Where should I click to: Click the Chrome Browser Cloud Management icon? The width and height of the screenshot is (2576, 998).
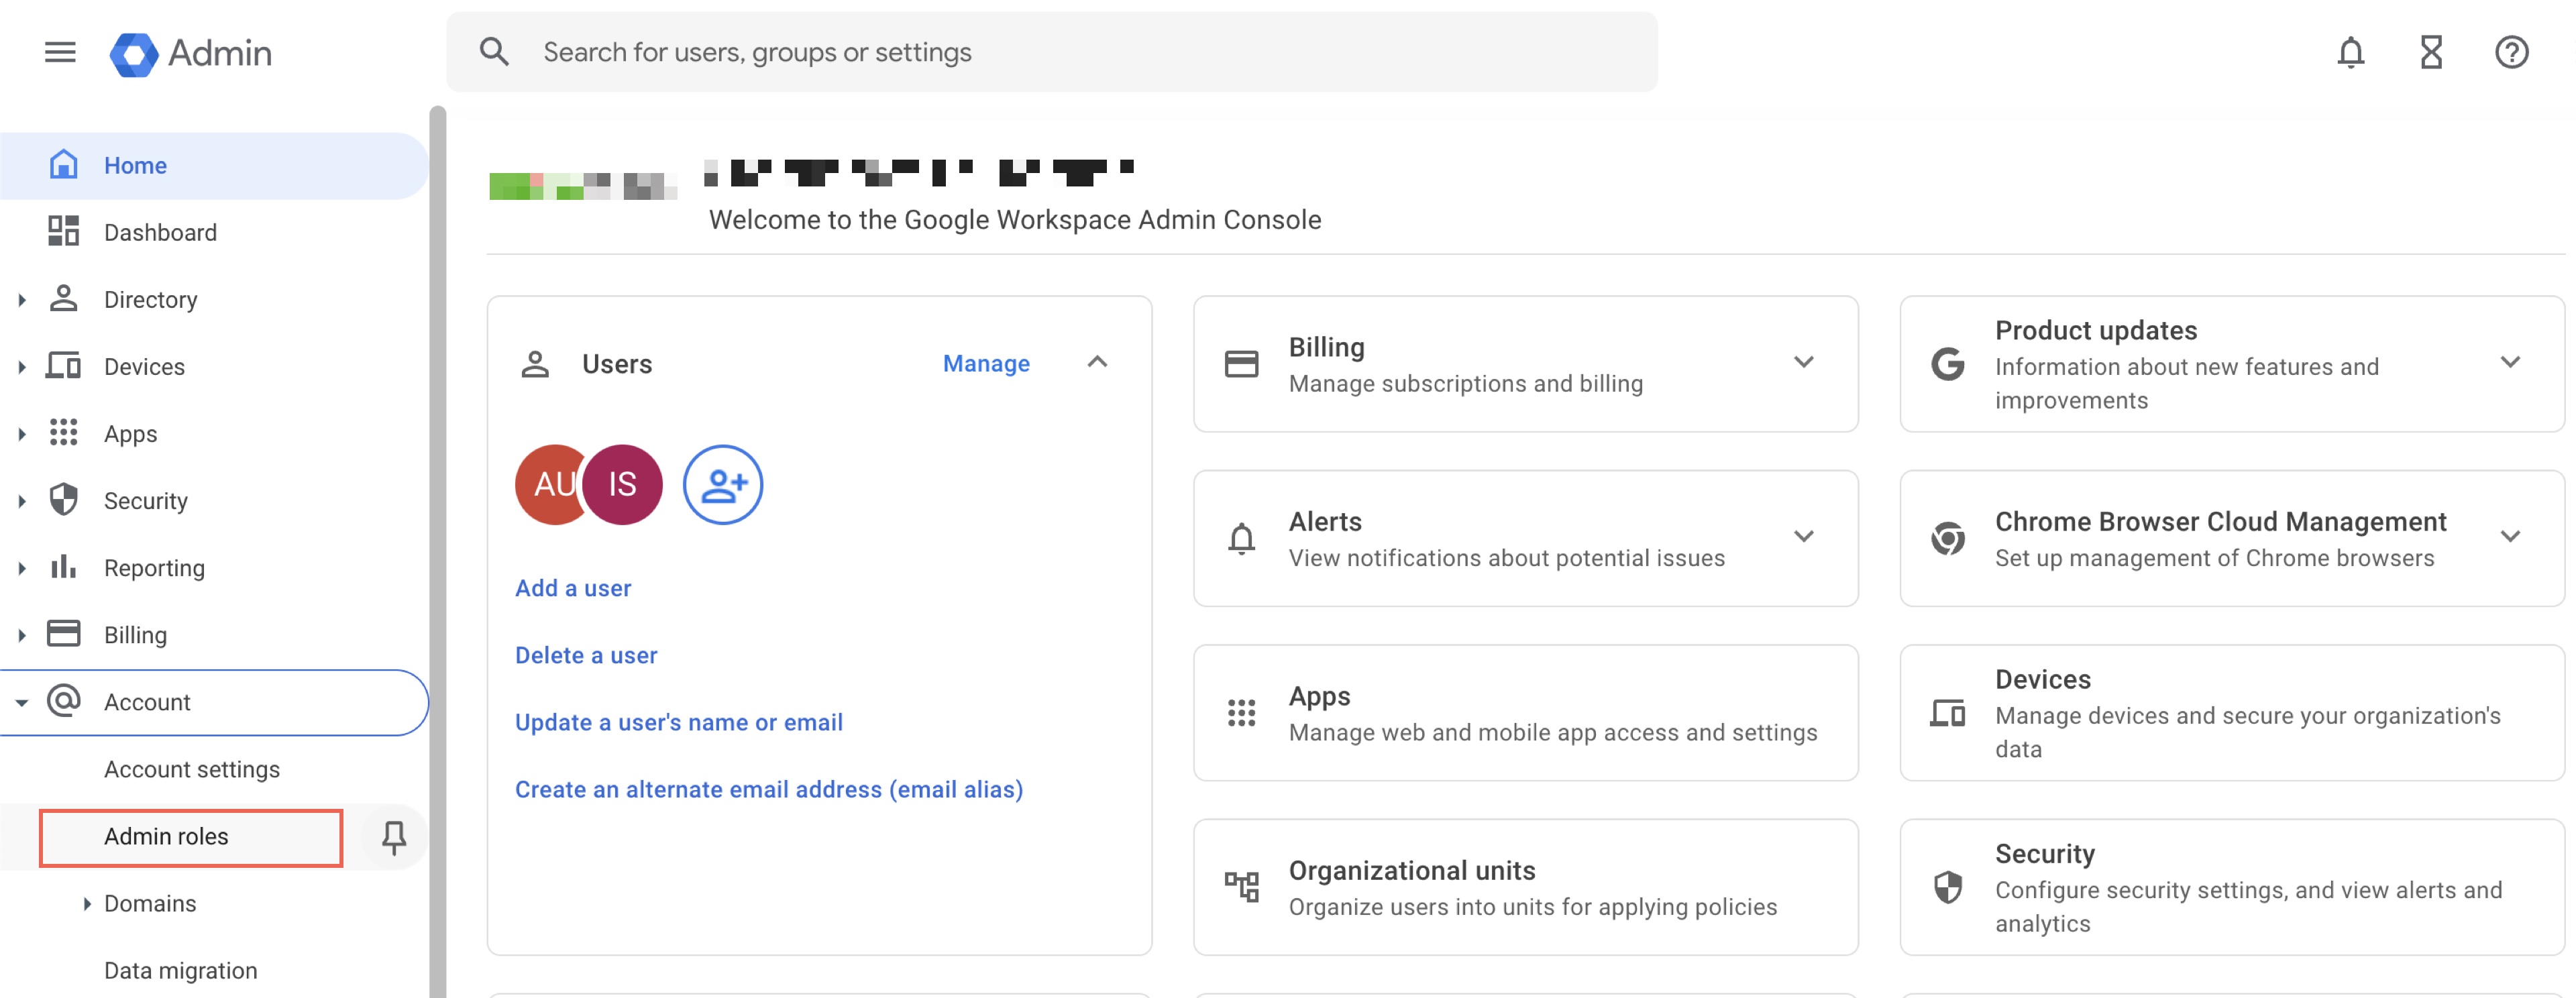tap(1947, 538)
